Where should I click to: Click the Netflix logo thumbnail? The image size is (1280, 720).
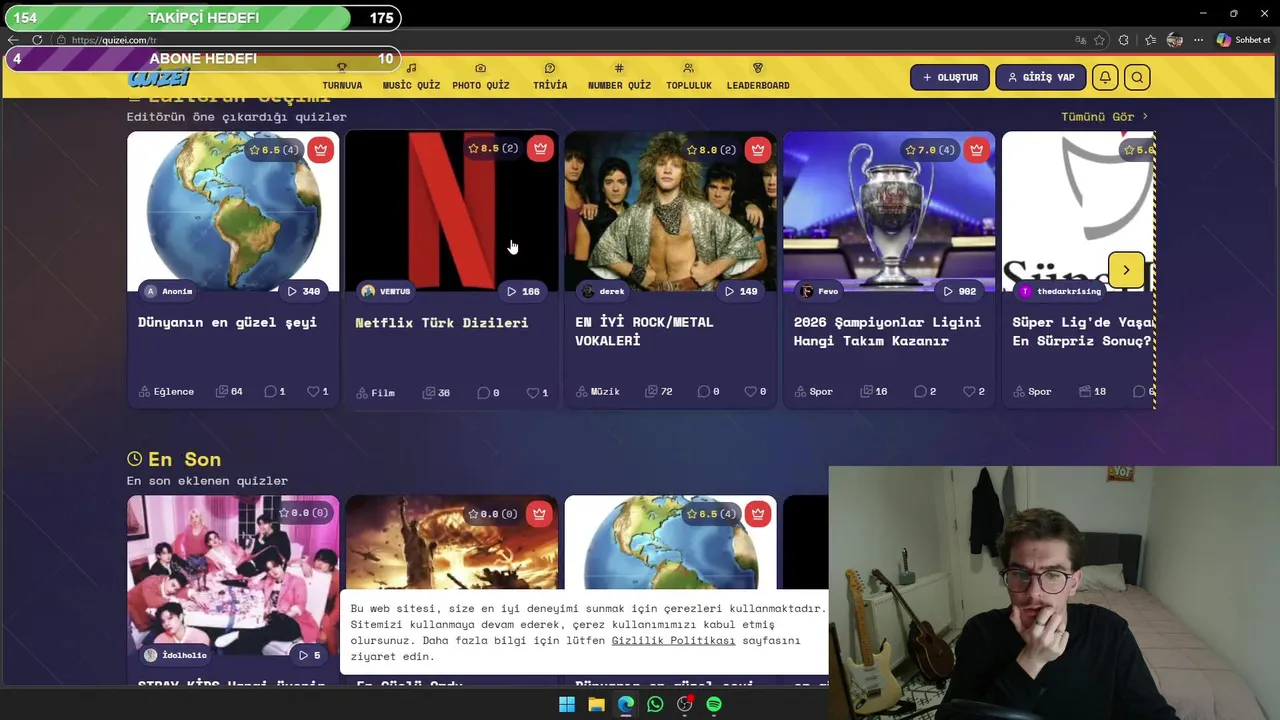[x=452, y=210]
